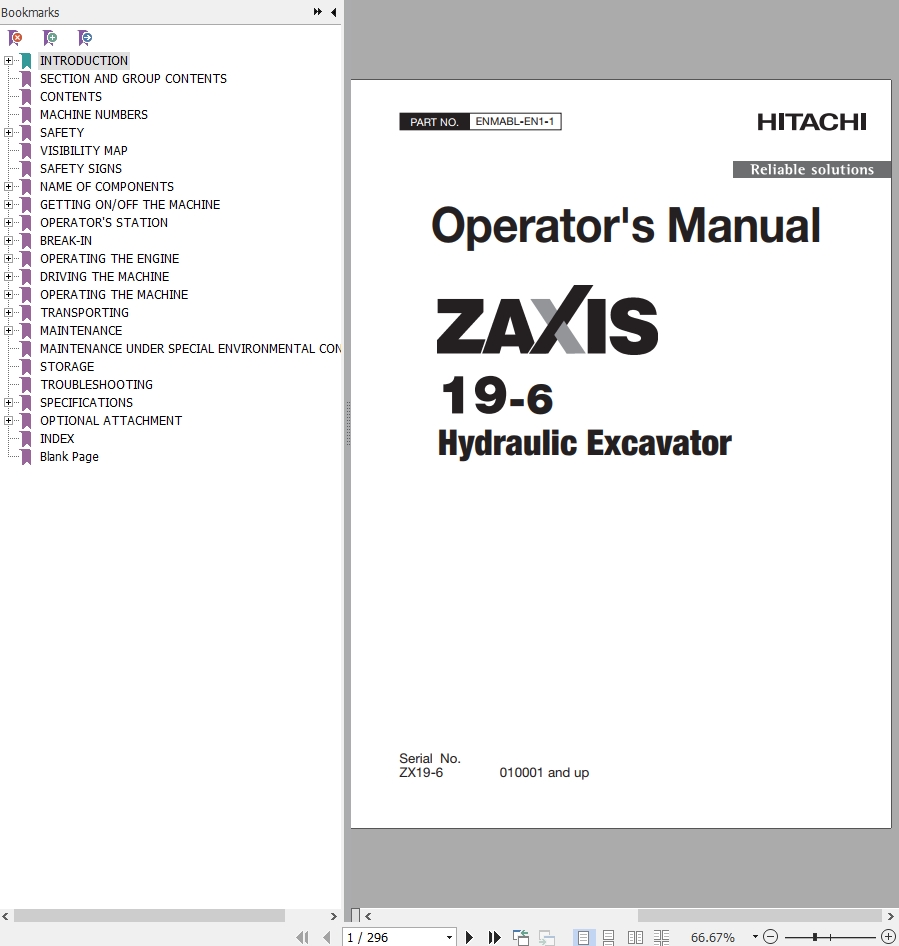This screenshot has height=946, width=899.
Task: Click the next view icon
Action: 547,937
